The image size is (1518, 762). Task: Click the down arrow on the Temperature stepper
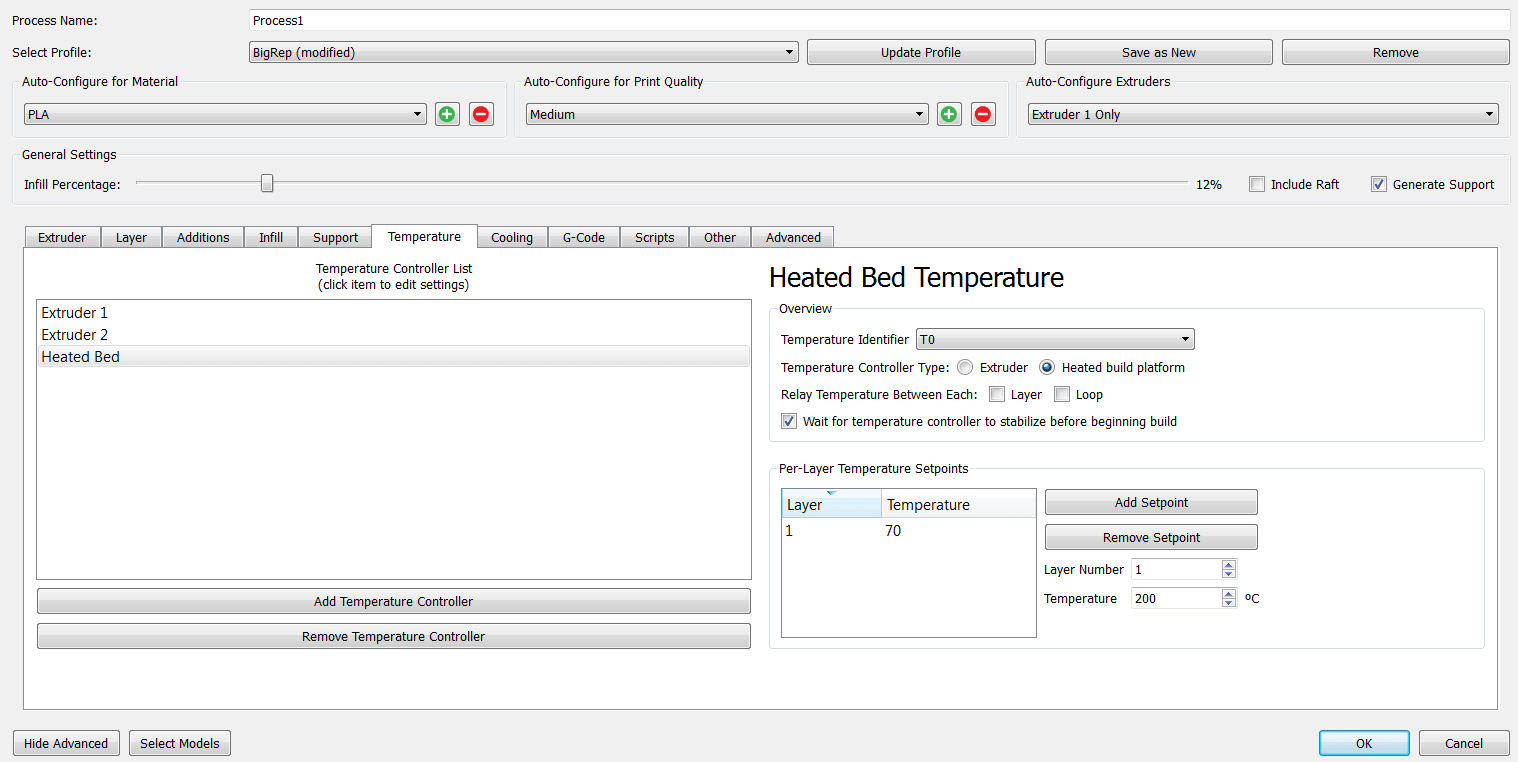pyautogui.click(x=1228, y=602)
